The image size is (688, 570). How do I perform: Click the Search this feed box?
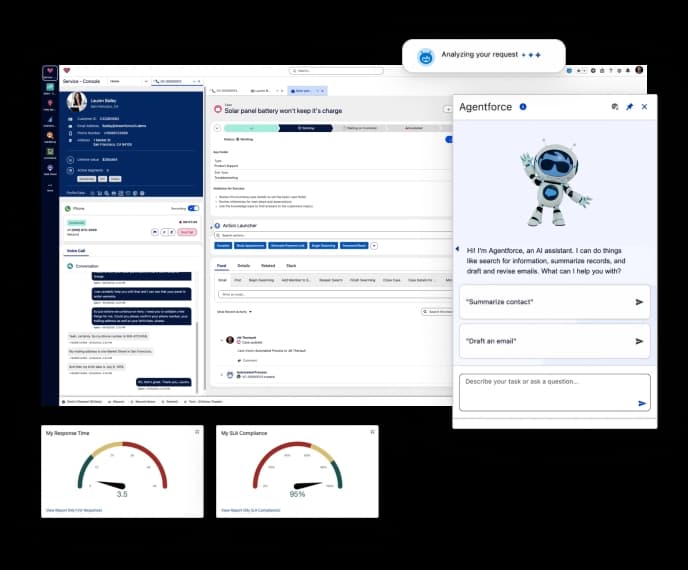click(437, 312)
